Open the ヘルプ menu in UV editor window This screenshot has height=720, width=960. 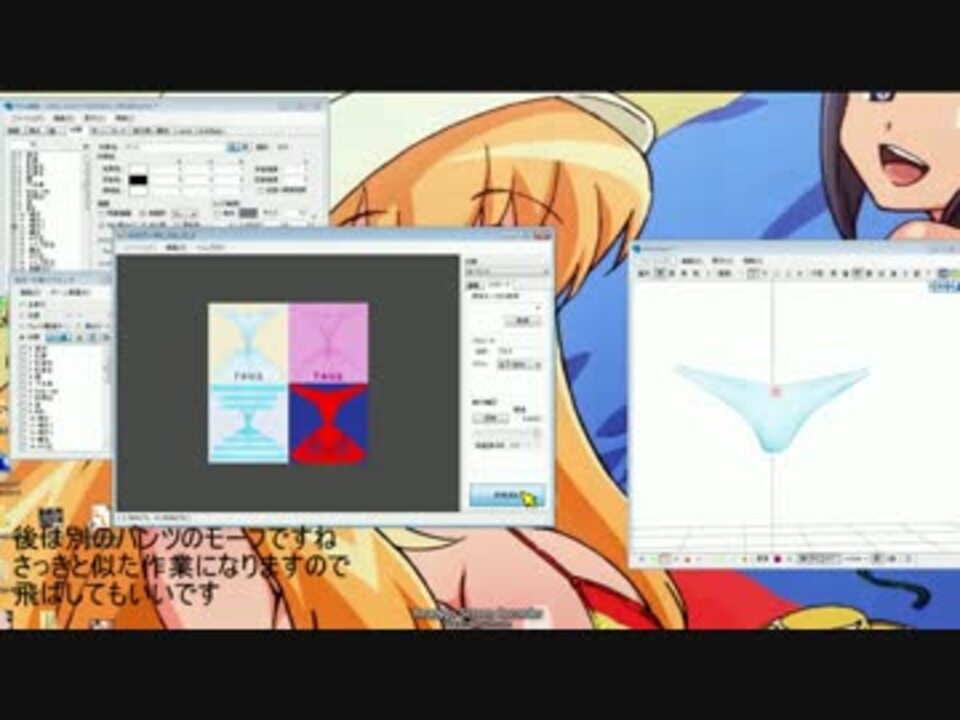tap(211, 247)
